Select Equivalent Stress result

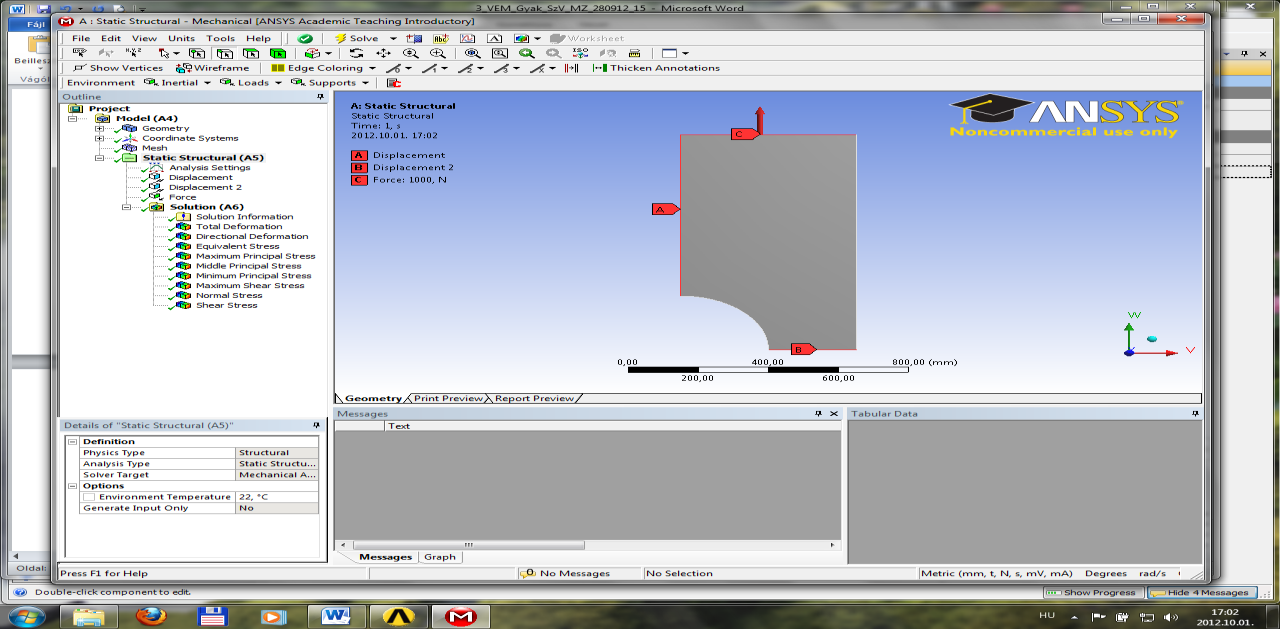pyautogui.click(x=237, y=246)
